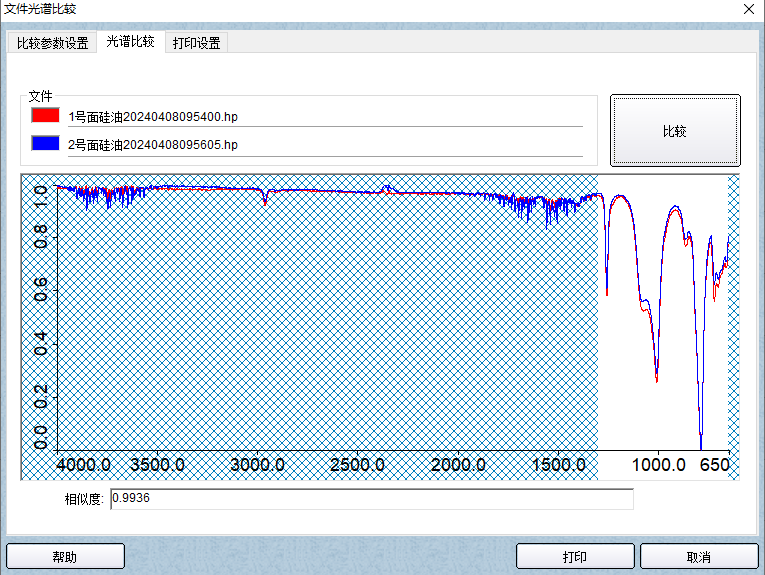The width and height of the screenshot is (765, 575).
Task: Click the 4000.0 x-axis label
Action: point(83,465)
